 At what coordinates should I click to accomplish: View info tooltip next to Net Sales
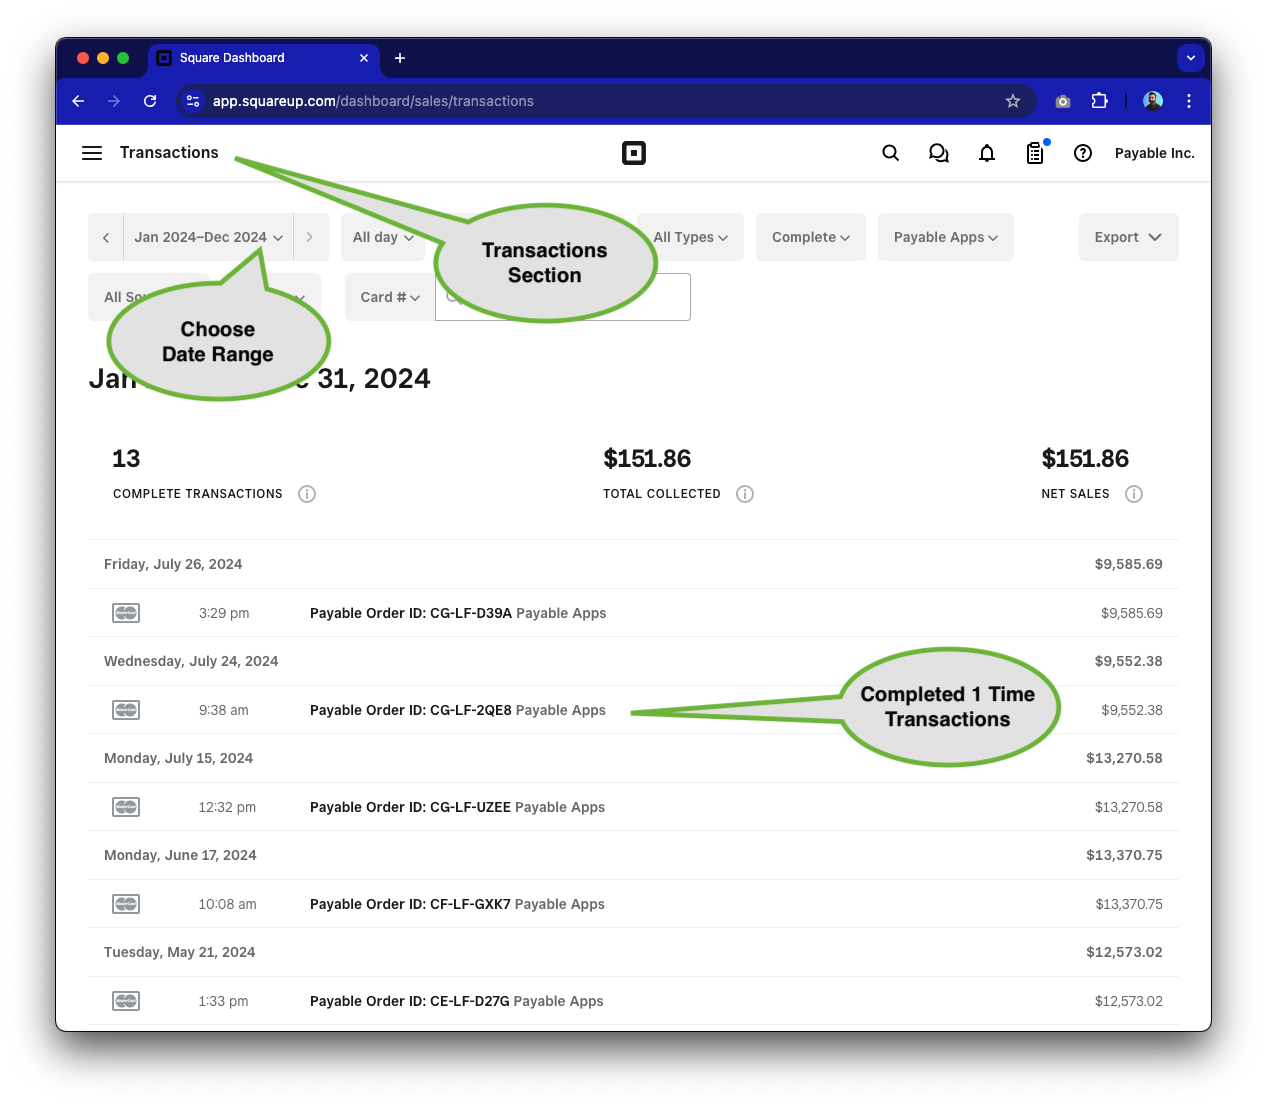(1134, 493)
